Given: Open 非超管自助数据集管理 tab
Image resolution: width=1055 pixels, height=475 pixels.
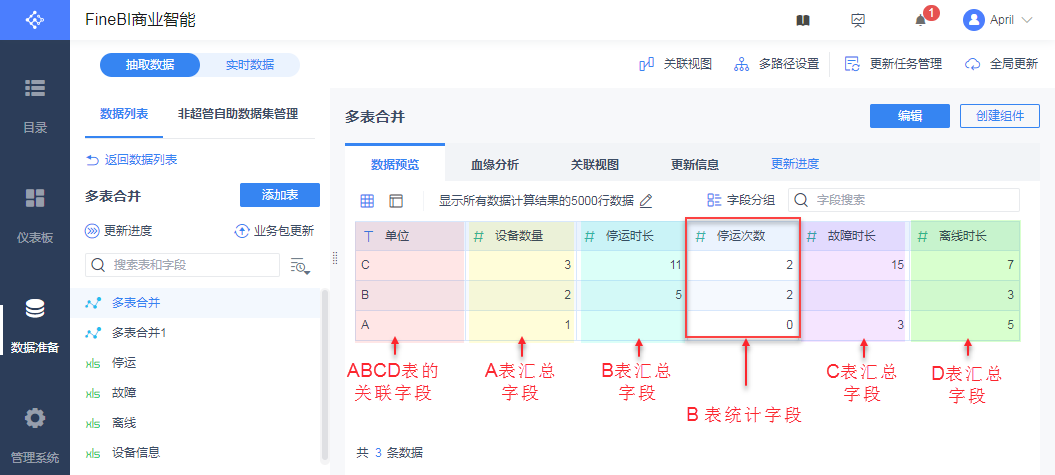Looking at the screenshot, I should tap(237, 114).
